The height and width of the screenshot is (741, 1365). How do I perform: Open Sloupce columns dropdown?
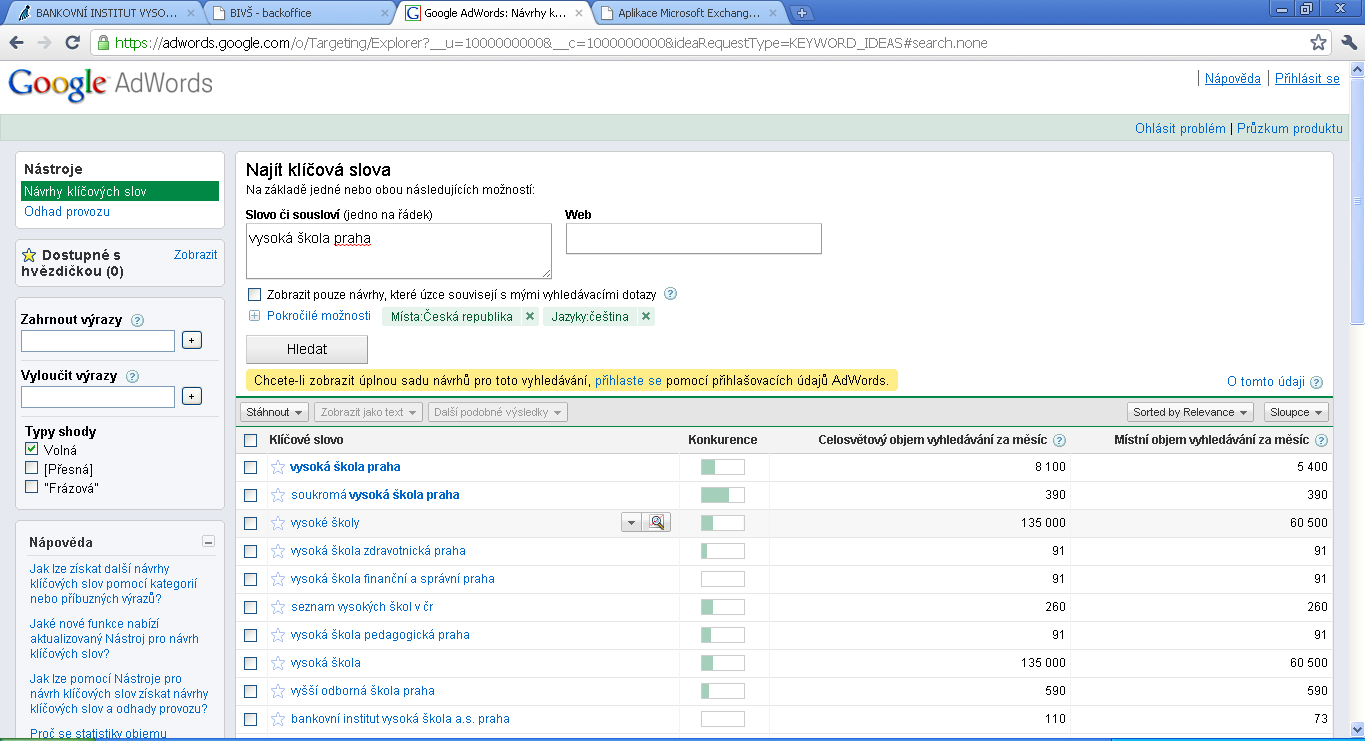point(1296,412)
